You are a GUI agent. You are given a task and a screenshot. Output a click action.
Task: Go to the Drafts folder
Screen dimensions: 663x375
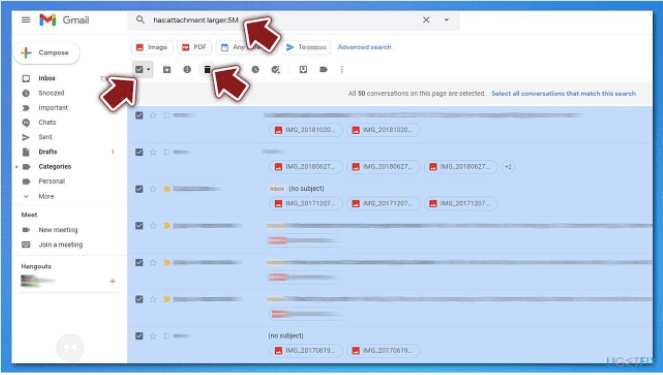point(47,152)
